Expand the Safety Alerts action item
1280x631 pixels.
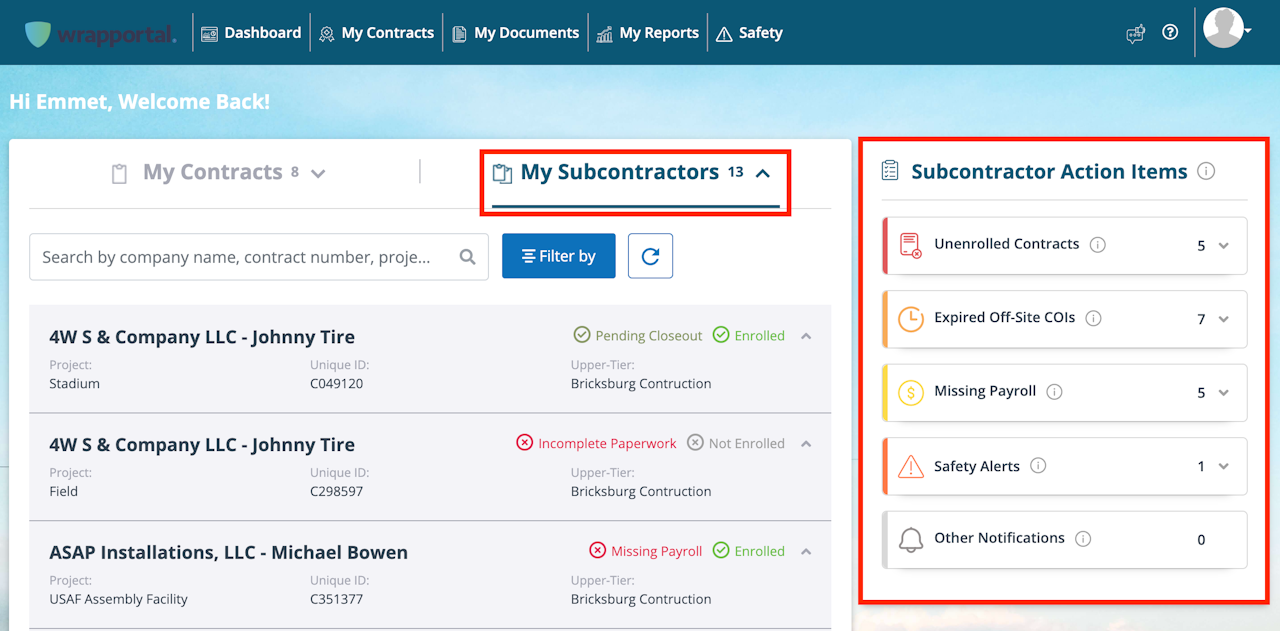pos(1223,466)
